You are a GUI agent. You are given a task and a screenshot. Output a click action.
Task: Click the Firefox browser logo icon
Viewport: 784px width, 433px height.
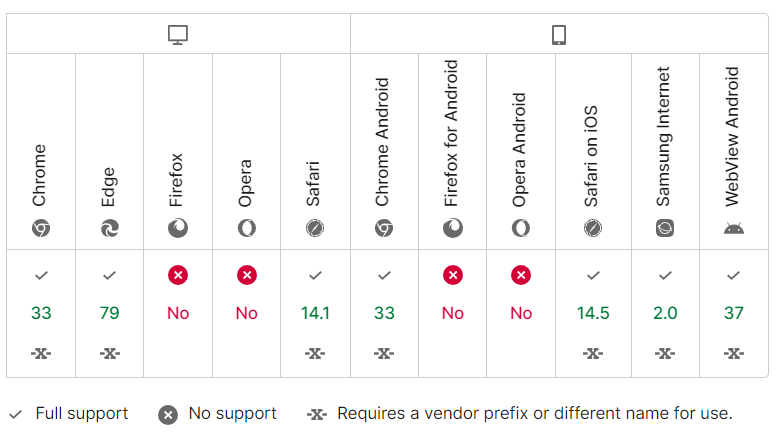178,228
